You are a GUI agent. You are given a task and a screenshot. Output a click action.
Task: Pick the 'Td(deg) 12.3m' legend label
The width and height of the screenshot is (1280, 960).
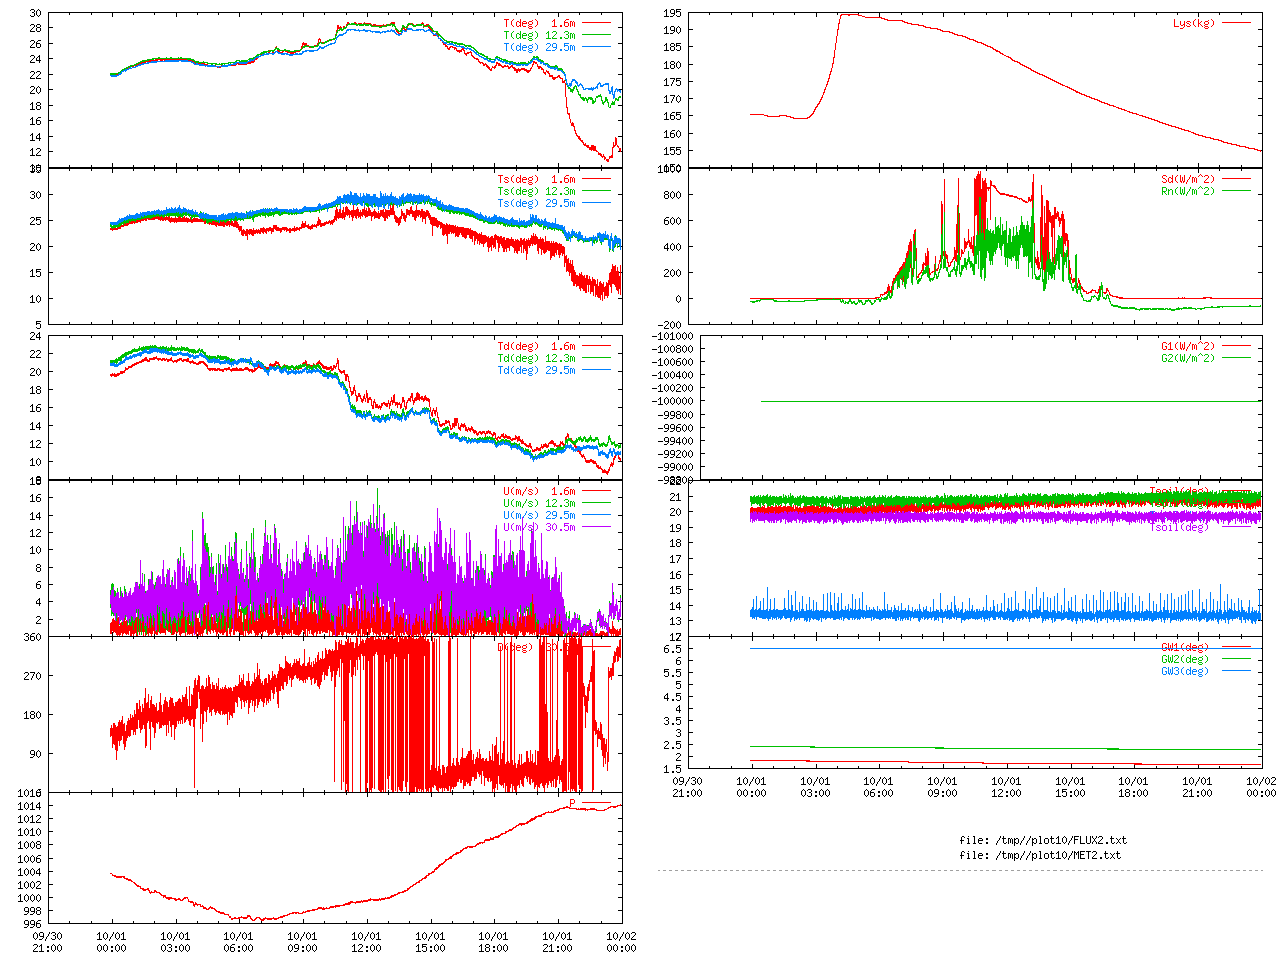(536, 359)
